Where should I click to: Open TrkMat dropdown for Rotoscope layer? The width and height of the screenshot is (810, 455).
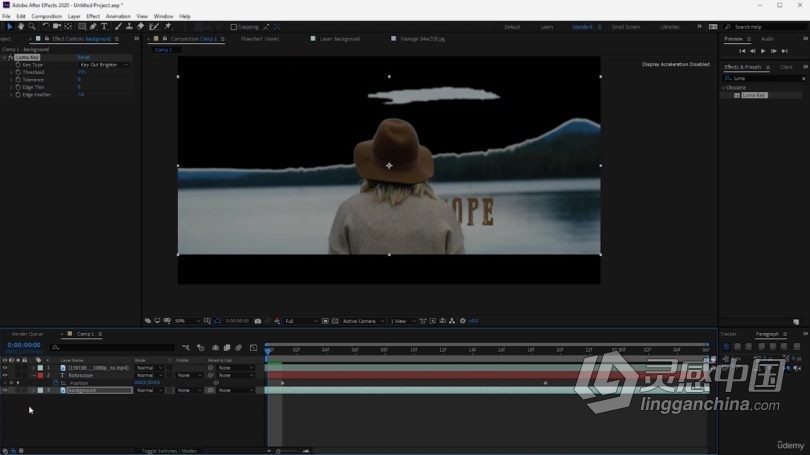(x=188, y=375)
